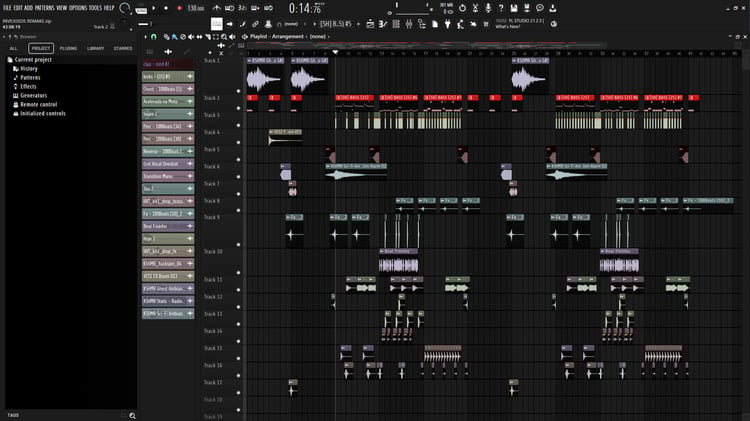Open the mixer view icon
This screenshot has height=421, width=750.
[409, 24]
